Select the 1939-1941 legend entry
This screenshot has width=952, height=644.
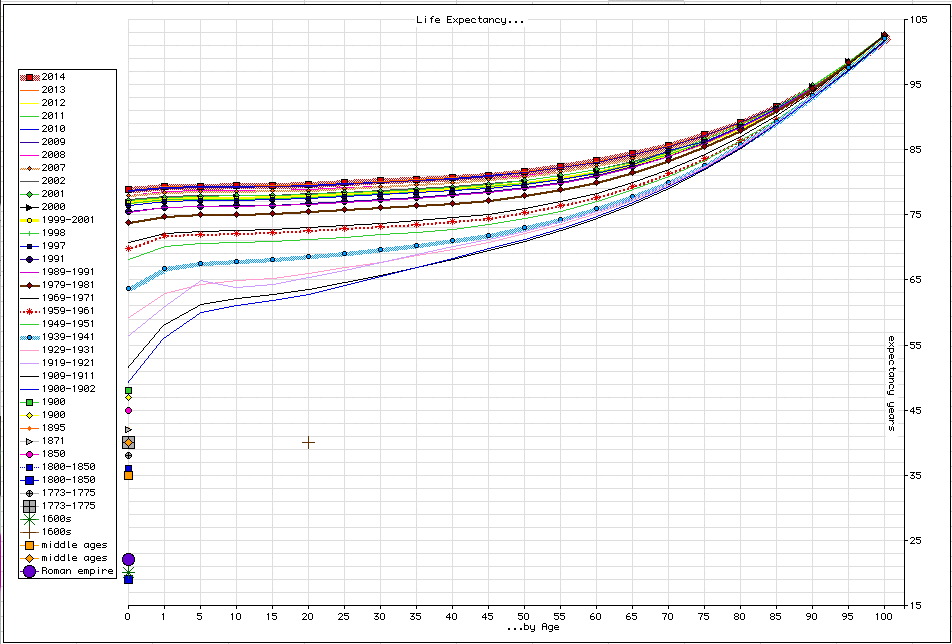coord(68,337)
